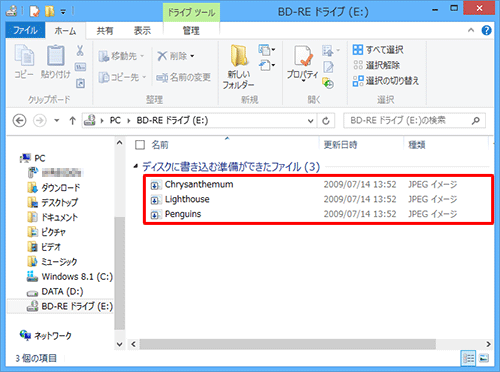This screenshot has height=372, width=500.
Task: Click the New item icon
Action: (267, 50)
